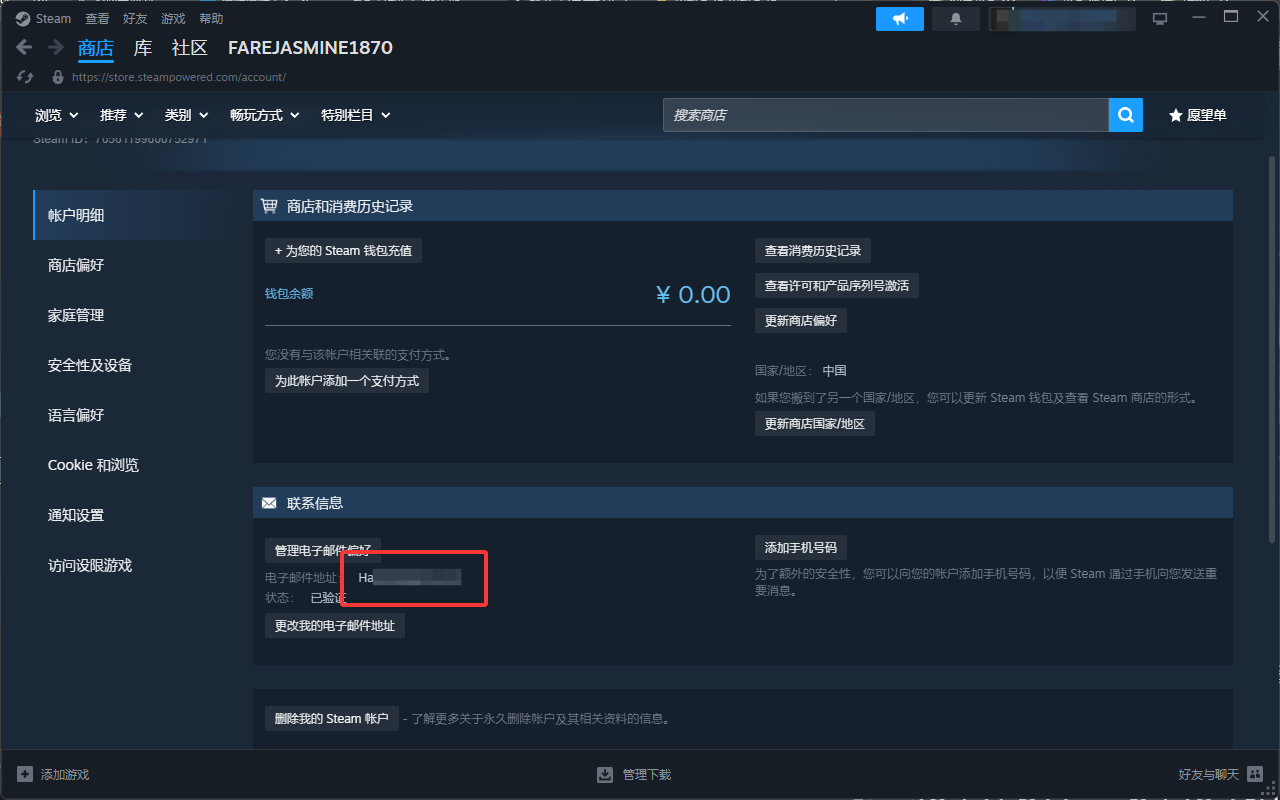Expand the 浏览 dropdown menu

click(x=57, y=115)
